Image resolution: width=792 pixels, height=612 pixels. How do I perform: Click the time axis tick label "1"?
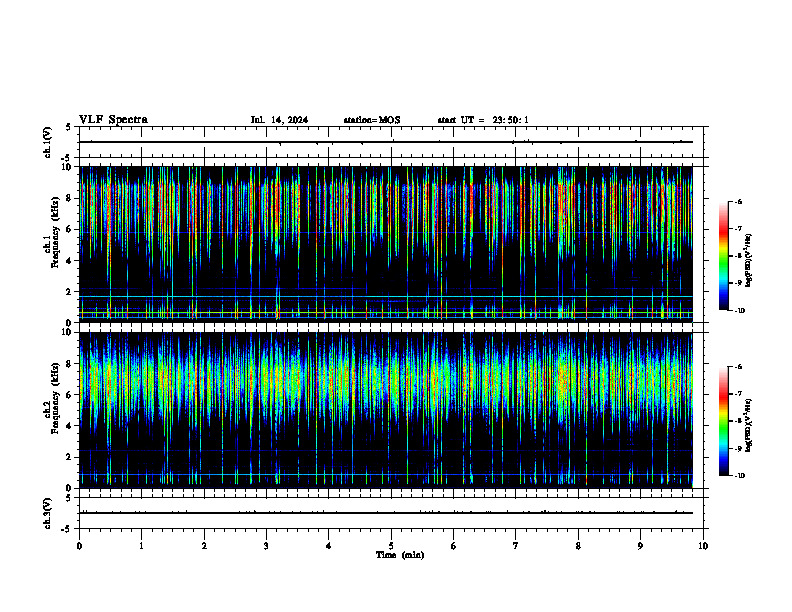tap(141, 546)
